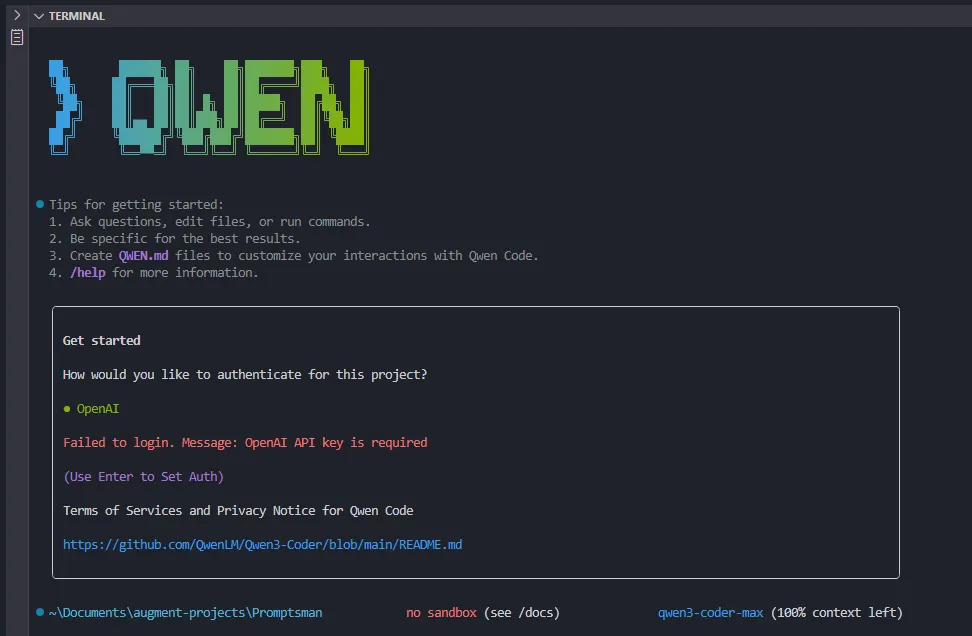Select the OpenAI authentication option
Image resolution: width=972 pixels, height=636 pixels.
91,409
